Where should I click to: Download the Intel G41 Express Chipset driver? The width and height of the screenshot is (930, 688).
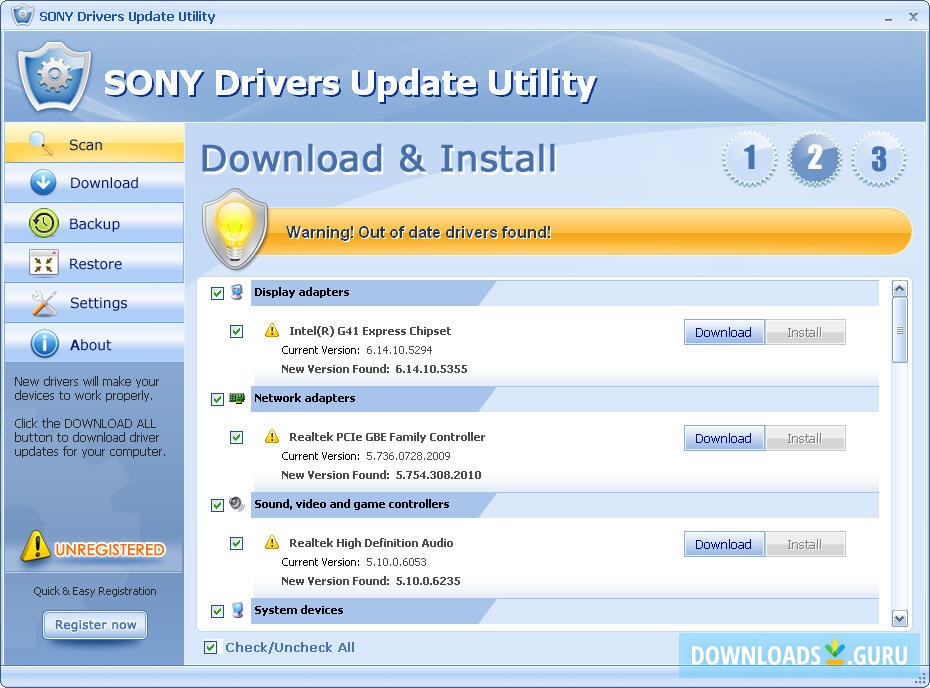point(724,332)
